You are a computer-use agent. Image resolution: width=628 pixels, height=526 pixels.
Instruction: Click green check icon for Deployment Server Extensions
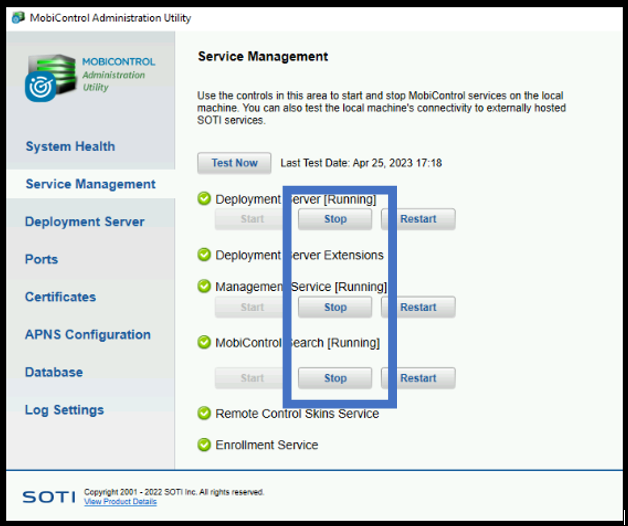205,255
